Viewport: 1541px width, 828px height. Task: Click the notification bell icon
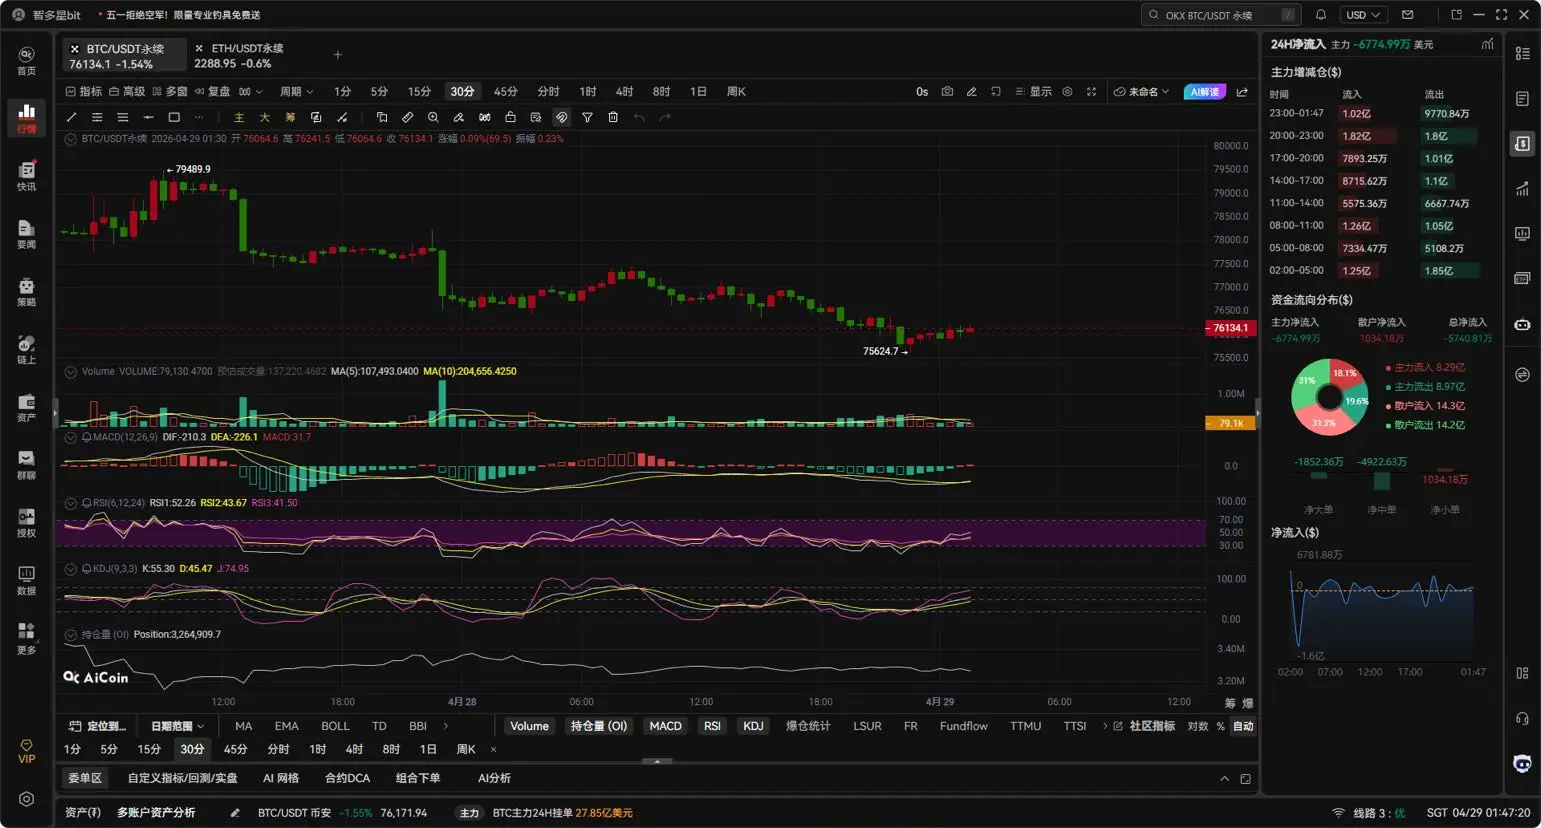pos(1320,15)
